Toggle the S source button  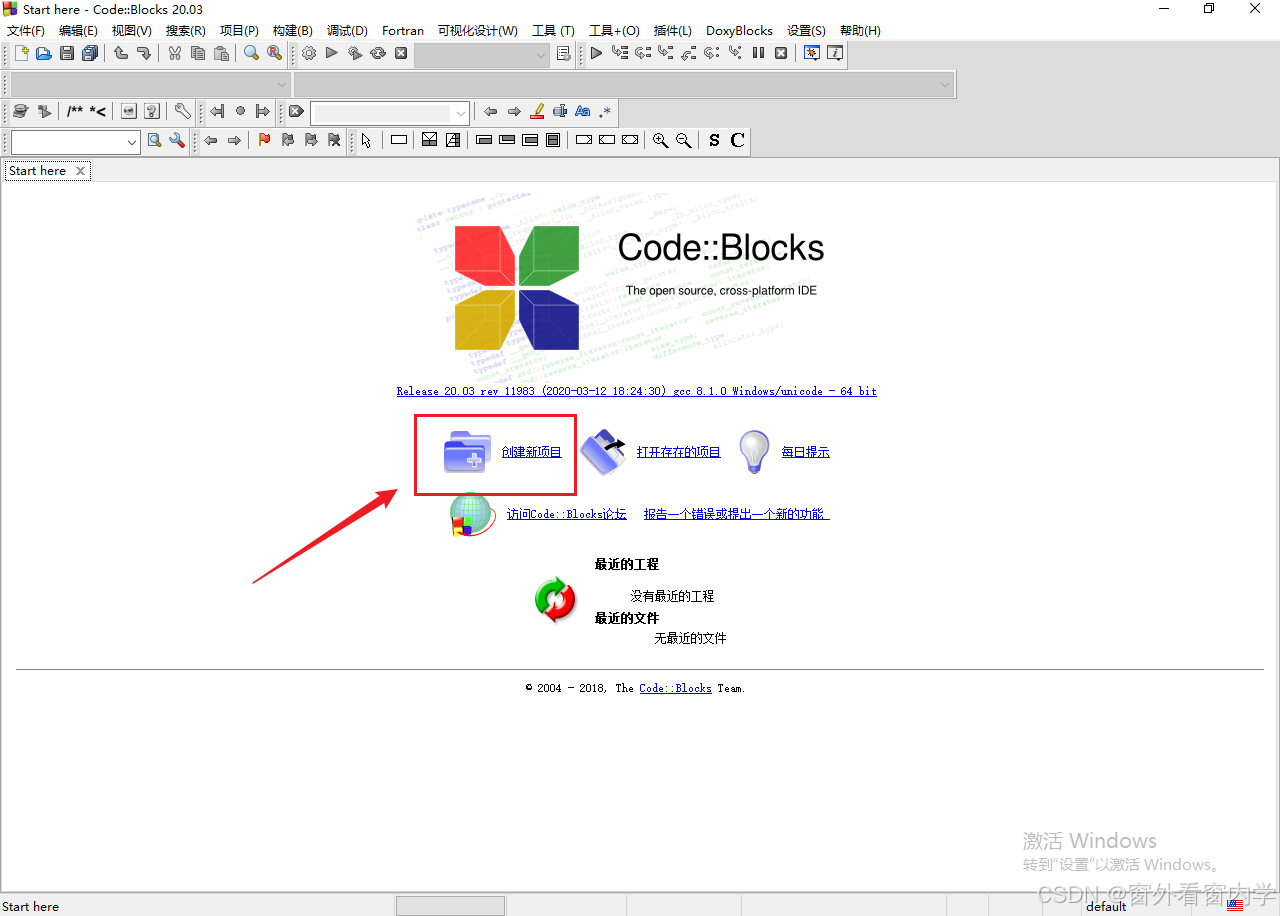click(714, 140)
